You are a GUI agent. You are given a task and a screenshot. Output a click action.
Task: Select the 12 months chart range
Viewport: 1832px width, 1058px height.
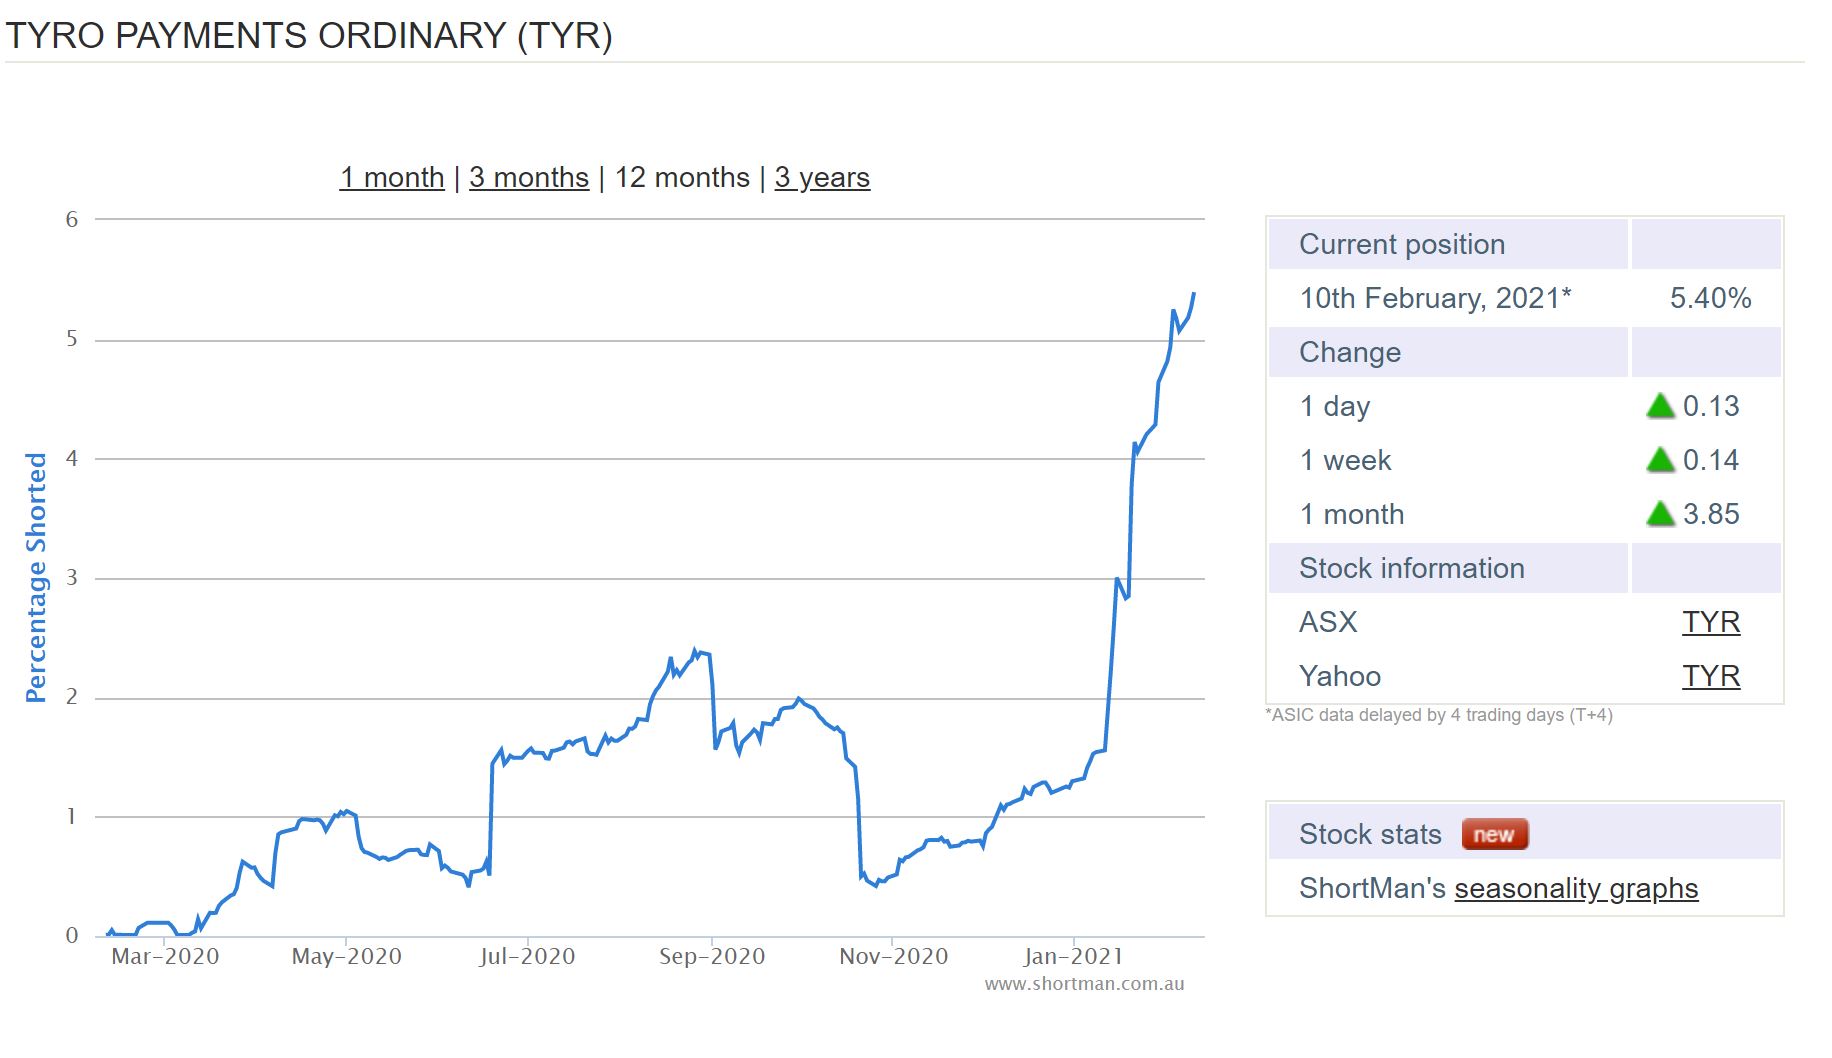point(682,178)
